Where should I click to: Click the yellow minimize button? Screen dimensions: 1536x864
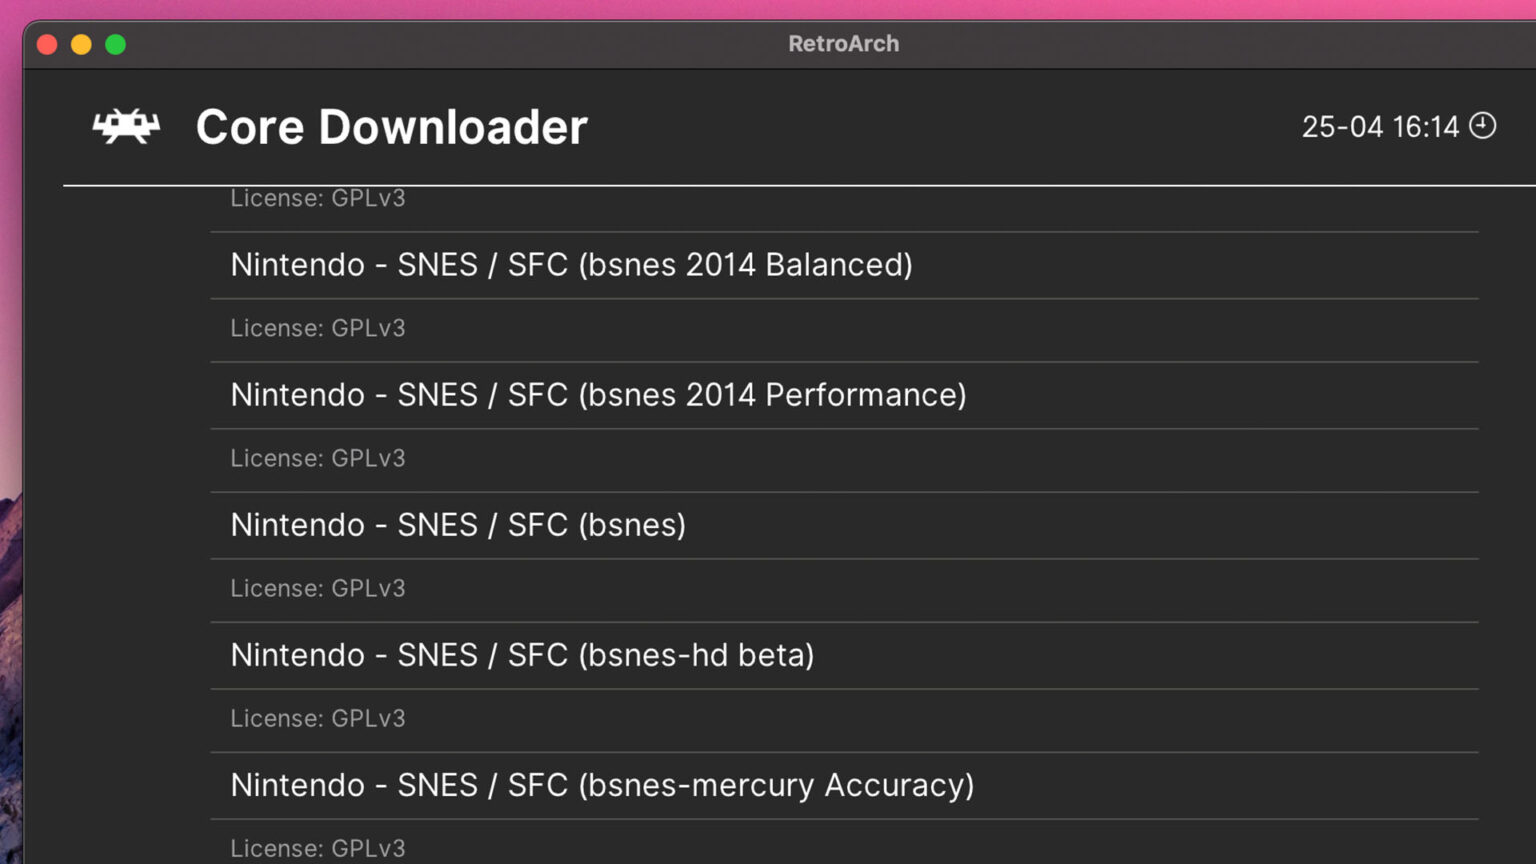(x=81, y=44)
